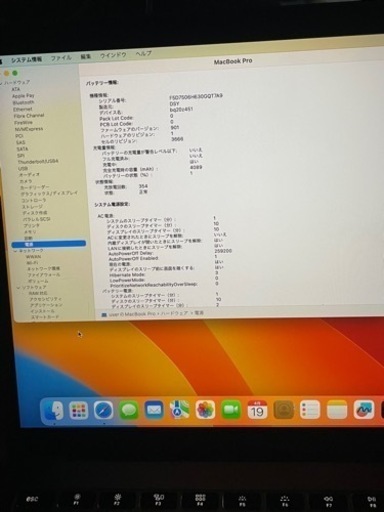Select Apple Pay in the sidebar
Viewport: 384px width, 512px height.
pyautogui.click(x=23, y=96)
